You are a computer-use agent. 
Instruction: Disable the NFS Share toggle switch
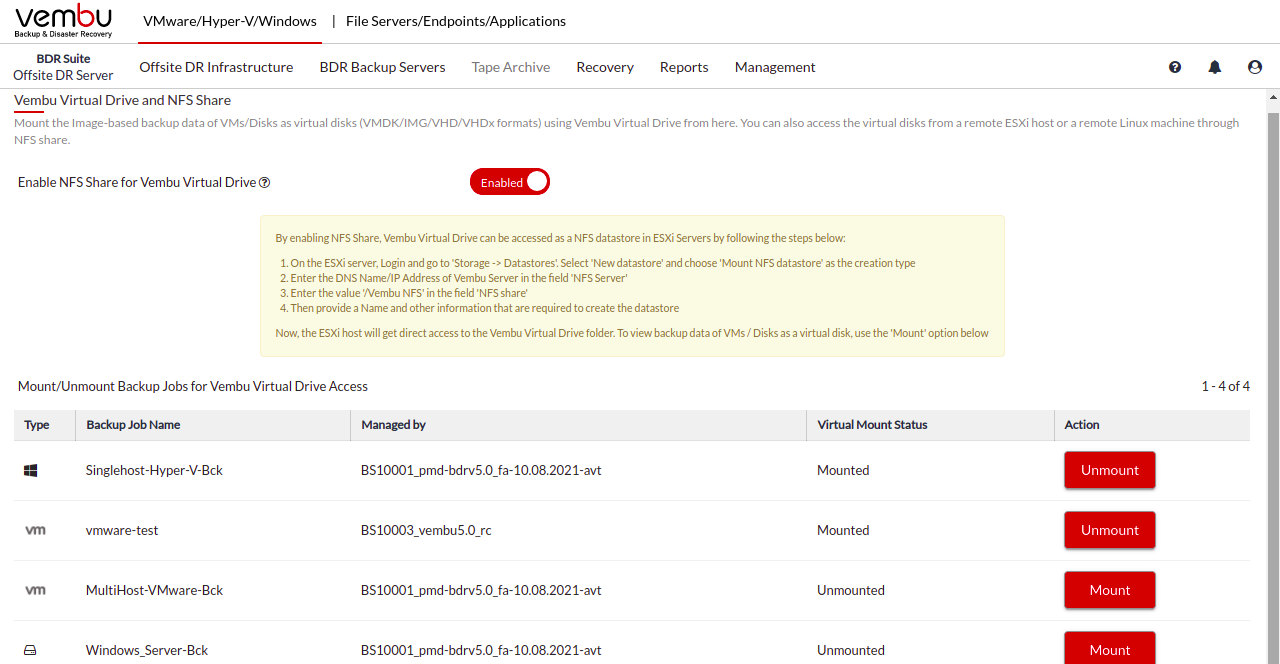pyautogui.click(x=510, y=182)
